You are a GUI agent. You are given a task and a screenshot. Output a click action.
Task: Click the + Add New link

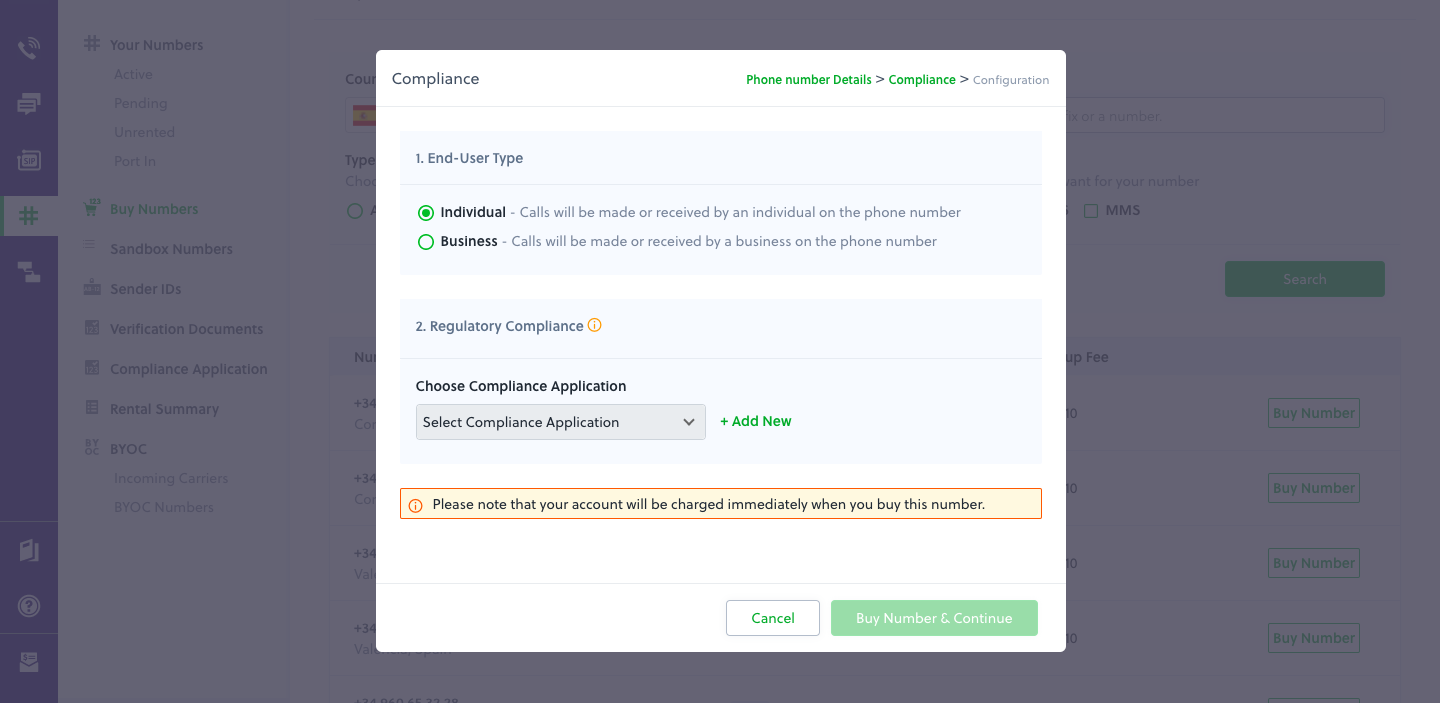tap(756, 422)
